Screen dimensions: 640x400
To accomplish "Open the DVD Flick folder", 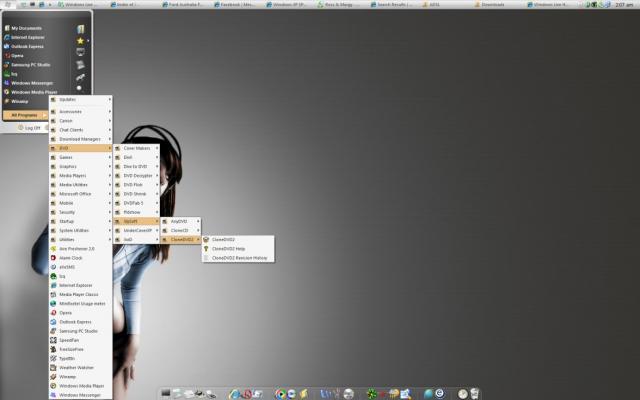I will (x=136, y=184).
